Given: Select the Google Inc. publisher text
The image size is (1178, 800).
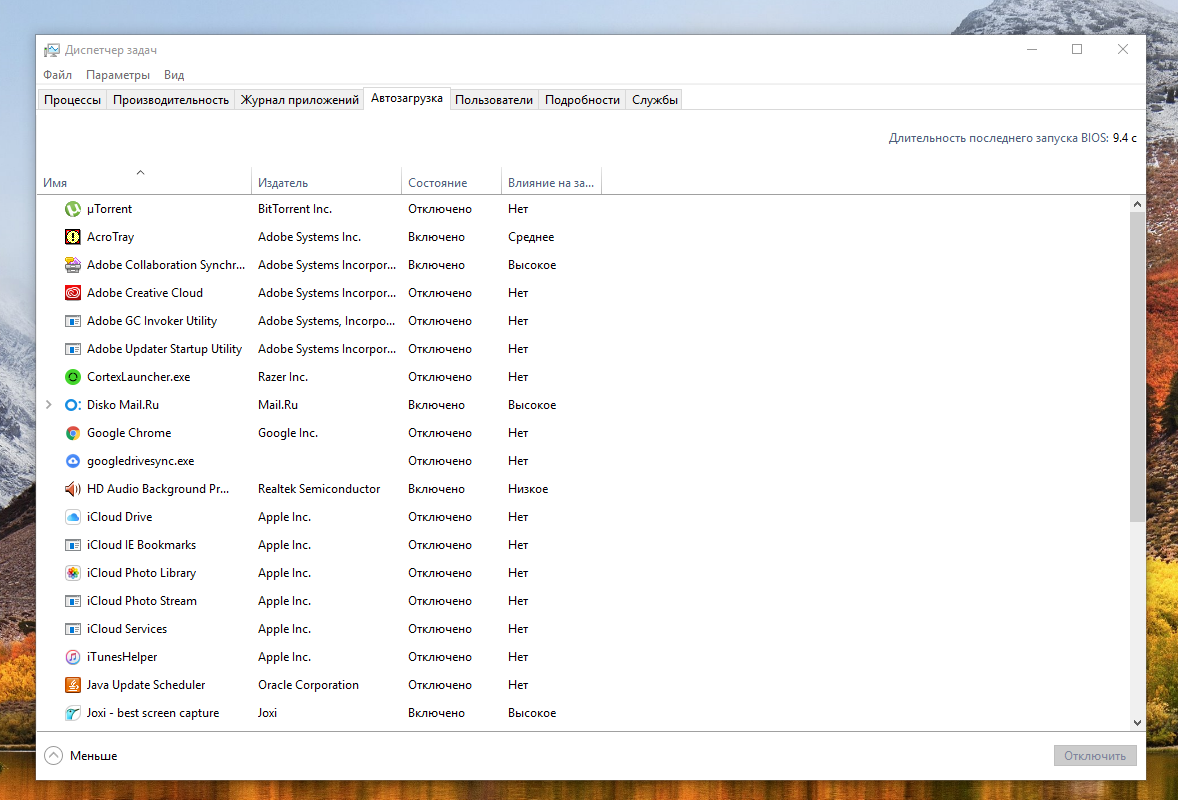Looking at the screenshot, I should click(288, 433).
